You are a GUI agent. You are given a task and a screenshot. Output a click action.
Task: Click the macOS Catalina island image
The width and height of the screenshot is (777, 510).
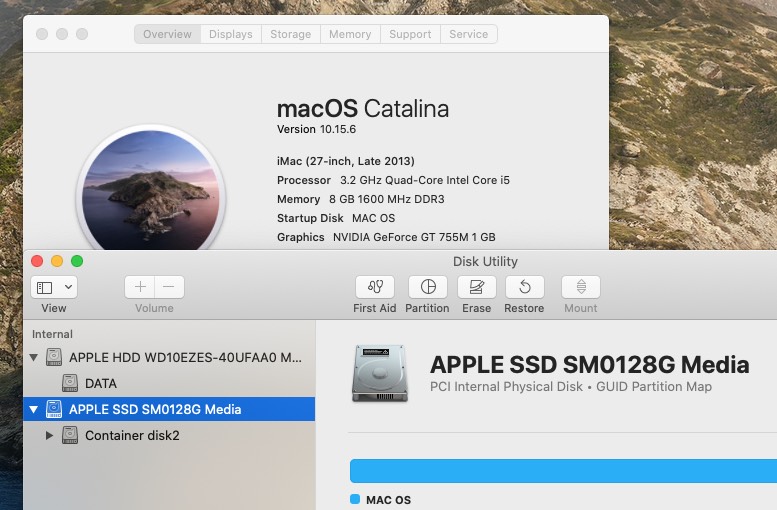point(151,188)
